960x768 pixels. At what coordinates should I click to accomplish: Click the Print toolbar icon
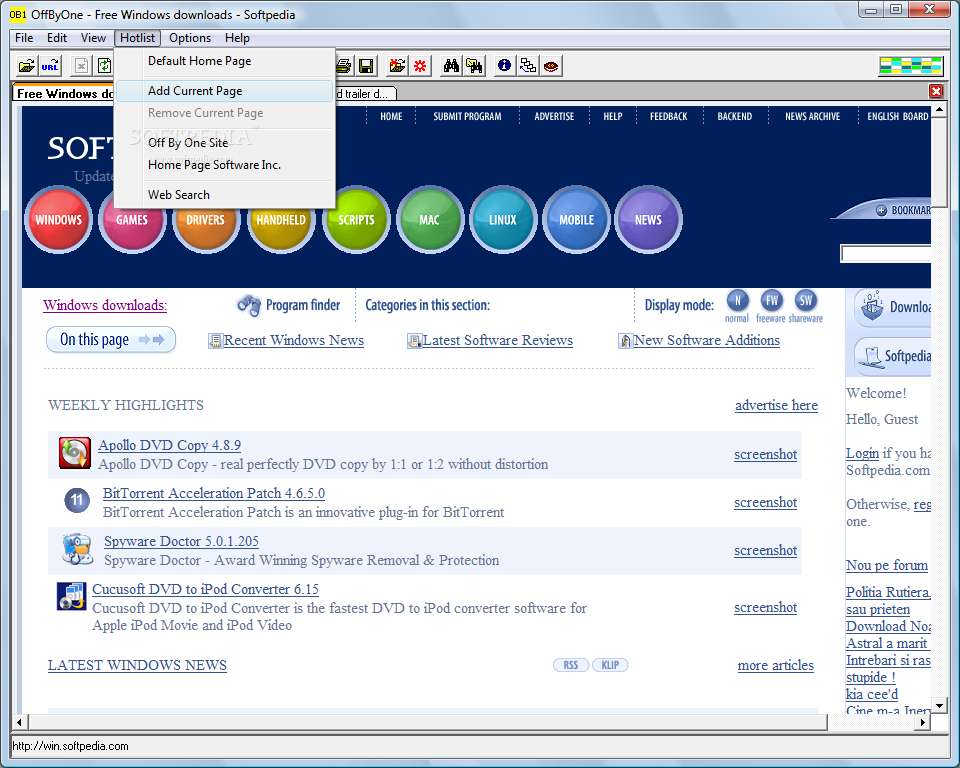(343, 66)
